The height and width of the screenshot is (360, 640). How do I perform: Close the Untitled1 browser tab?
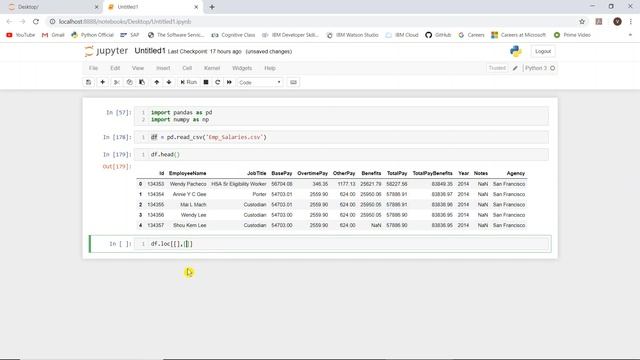pos(196,7)
